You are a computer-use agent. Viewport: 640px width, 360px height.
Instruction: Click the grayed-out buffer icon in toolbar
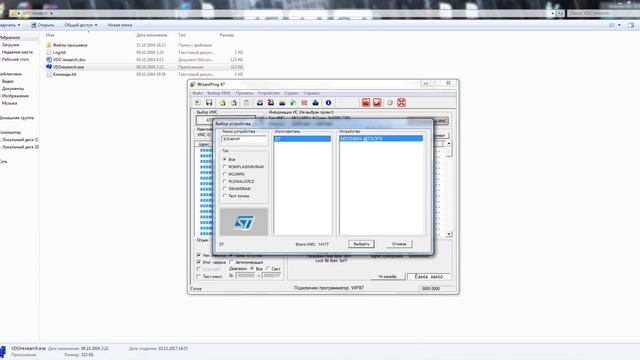[x=246, y=102]
